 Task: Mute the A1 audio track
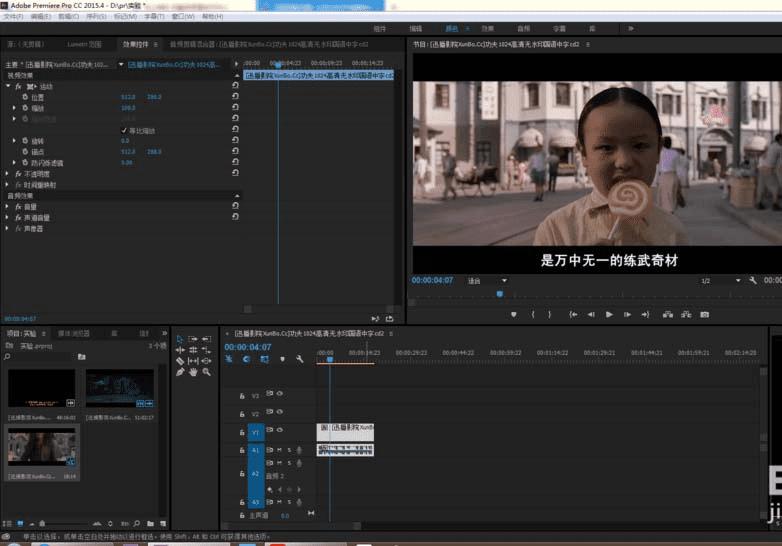coord(279,450)
